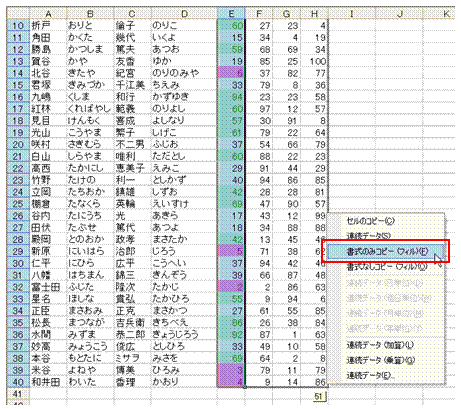The height and width of the screenshot is (409, 461).
Task: Select column G header
Action: (286, 14)
